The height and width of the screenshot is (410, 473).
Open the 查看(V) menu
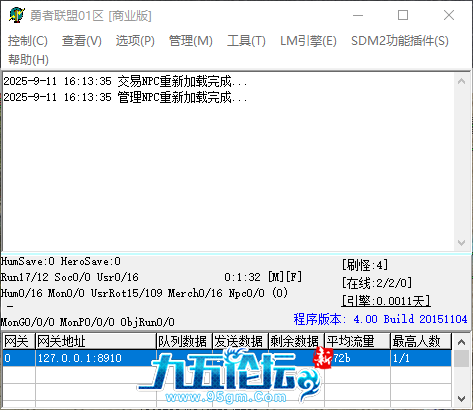[82, 41]
